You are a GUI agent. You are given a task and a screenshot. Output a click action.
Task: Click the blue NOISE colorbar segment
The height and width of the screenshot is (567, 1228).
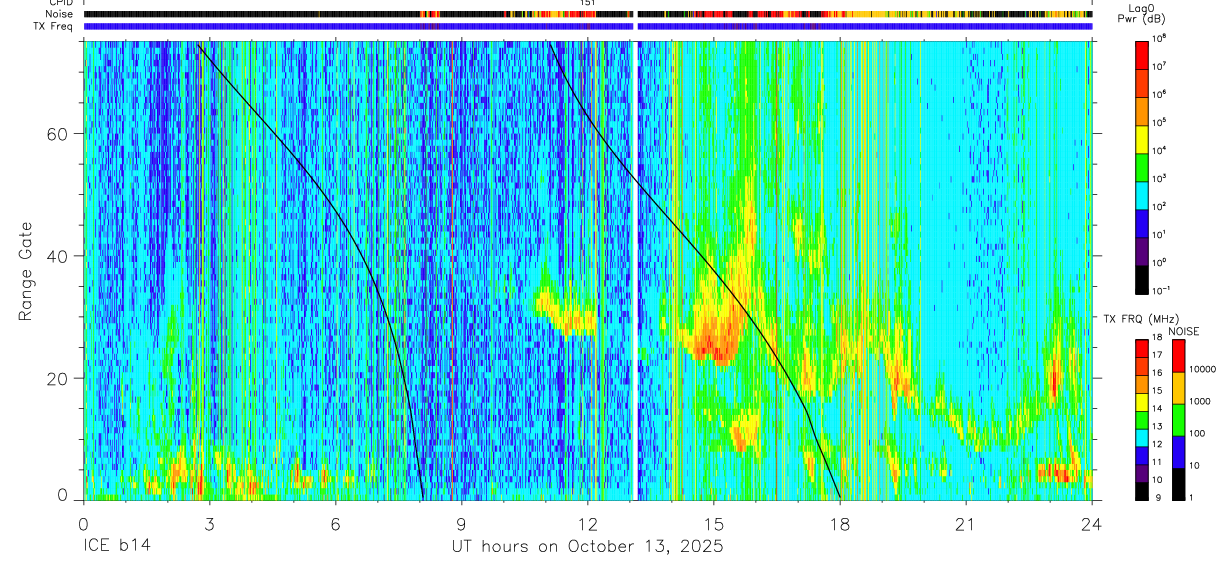pos(1178,452)
